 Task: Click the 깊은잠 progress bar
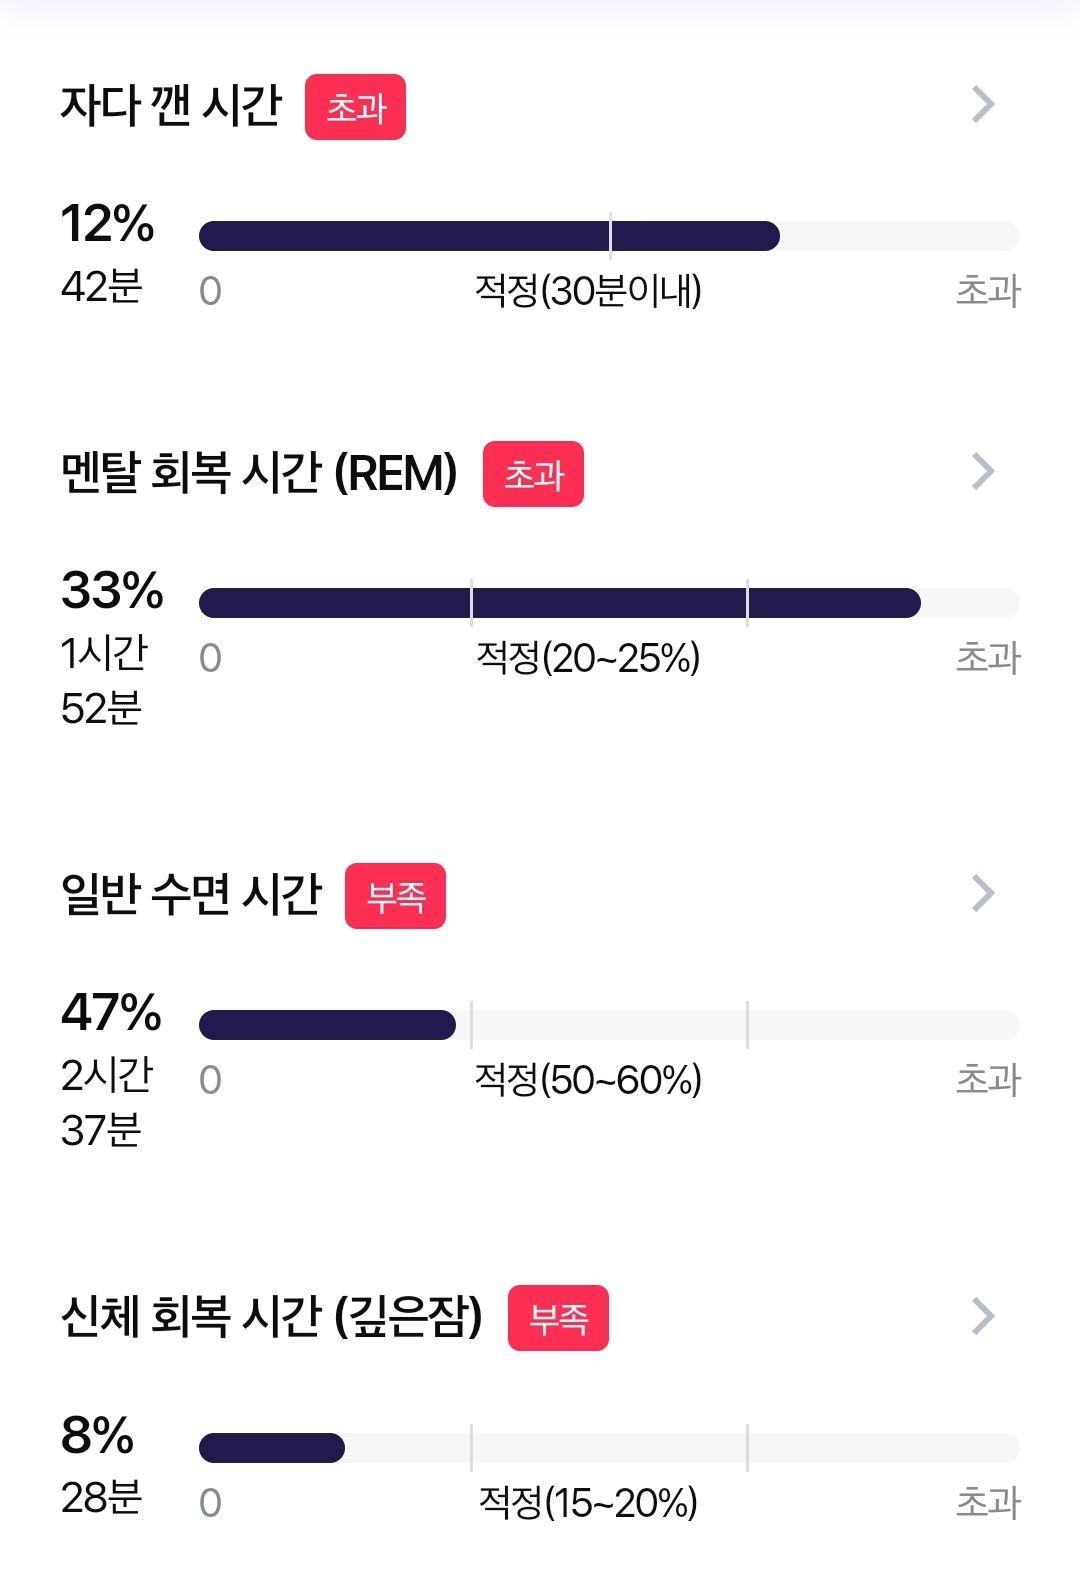(x=608, y=1447)
